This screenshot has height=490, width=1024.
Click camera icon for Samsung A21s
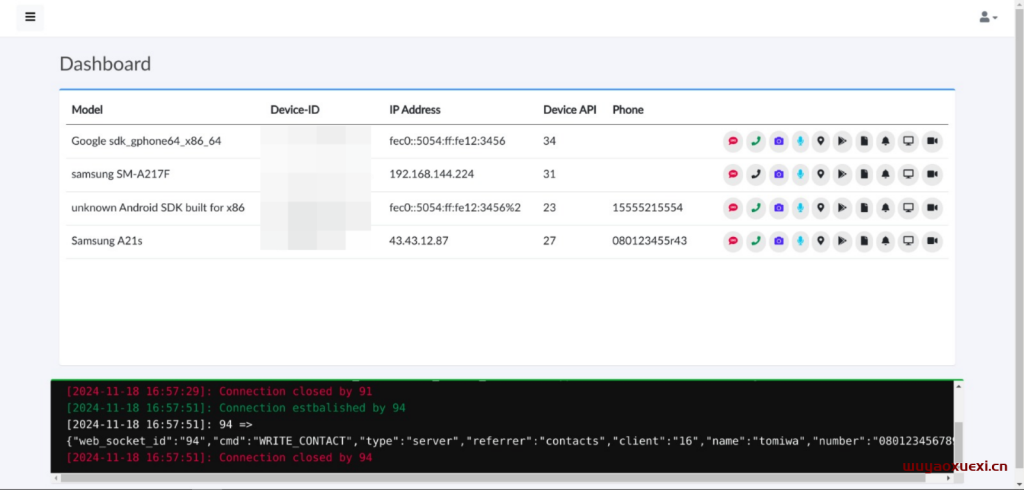pos(778,241)
